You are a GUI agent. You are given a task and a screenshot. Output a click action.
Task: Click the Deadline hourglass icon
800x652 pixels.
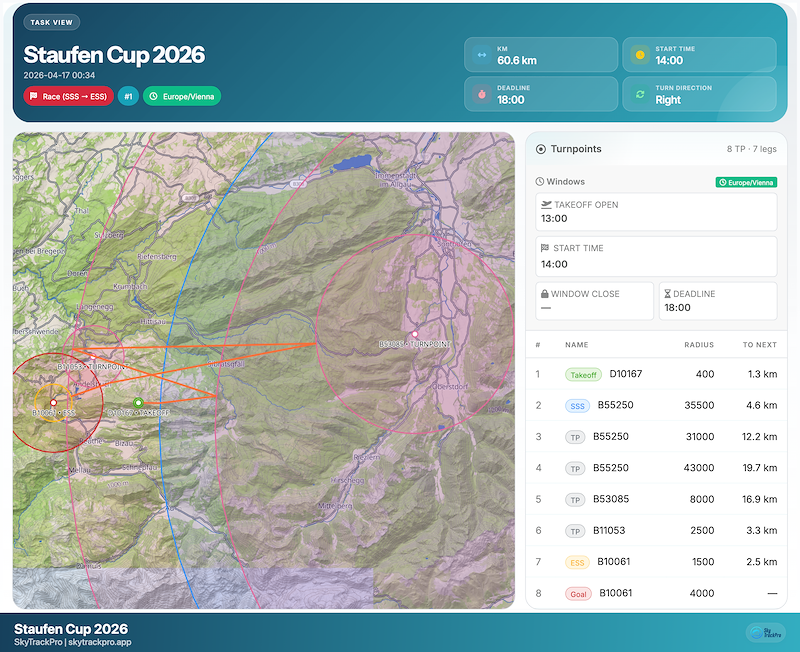tap(668, 292)
